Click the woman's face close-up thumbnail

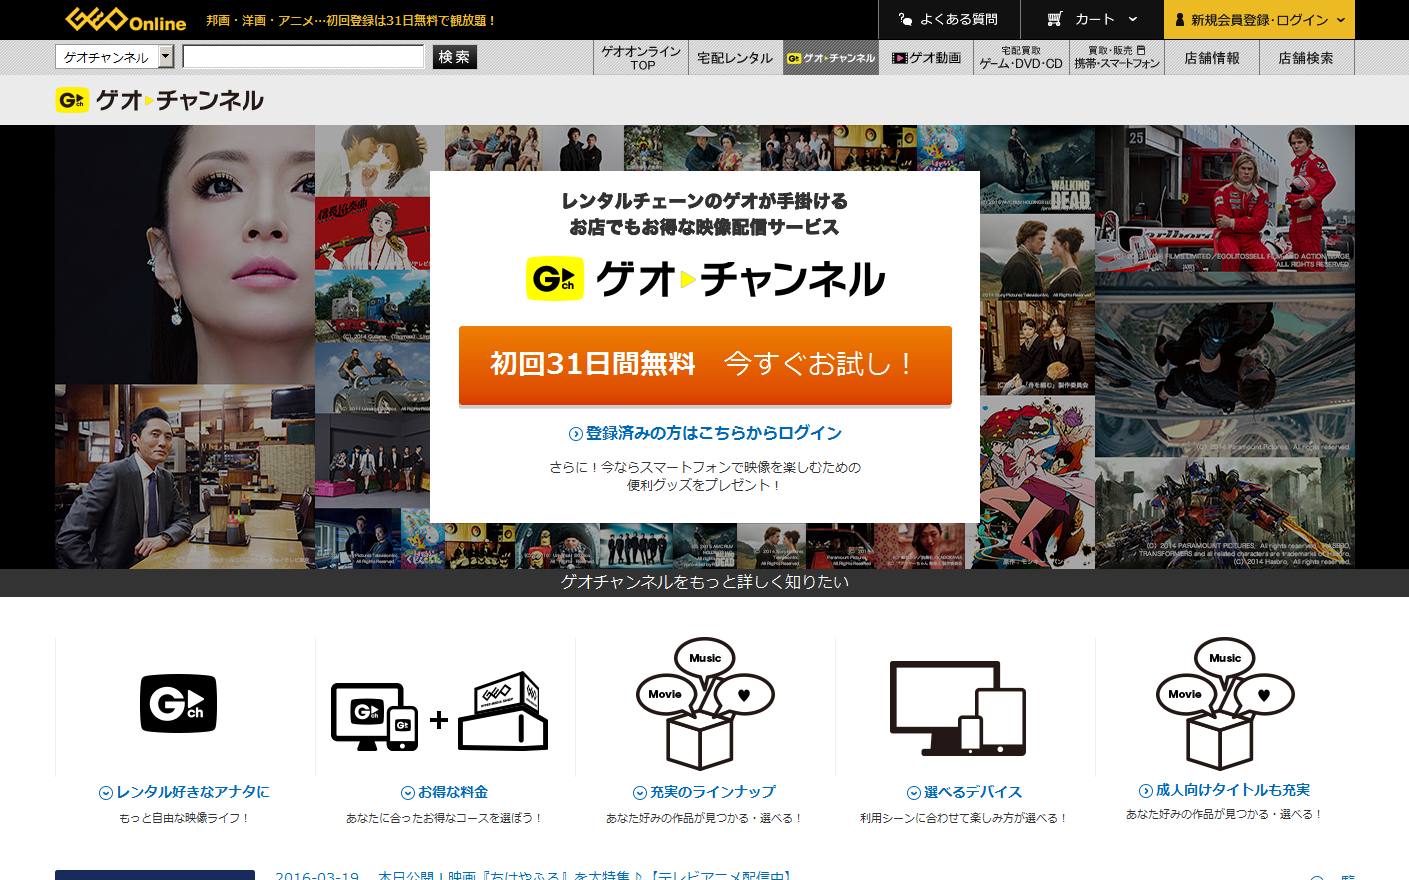pos(185,254)
